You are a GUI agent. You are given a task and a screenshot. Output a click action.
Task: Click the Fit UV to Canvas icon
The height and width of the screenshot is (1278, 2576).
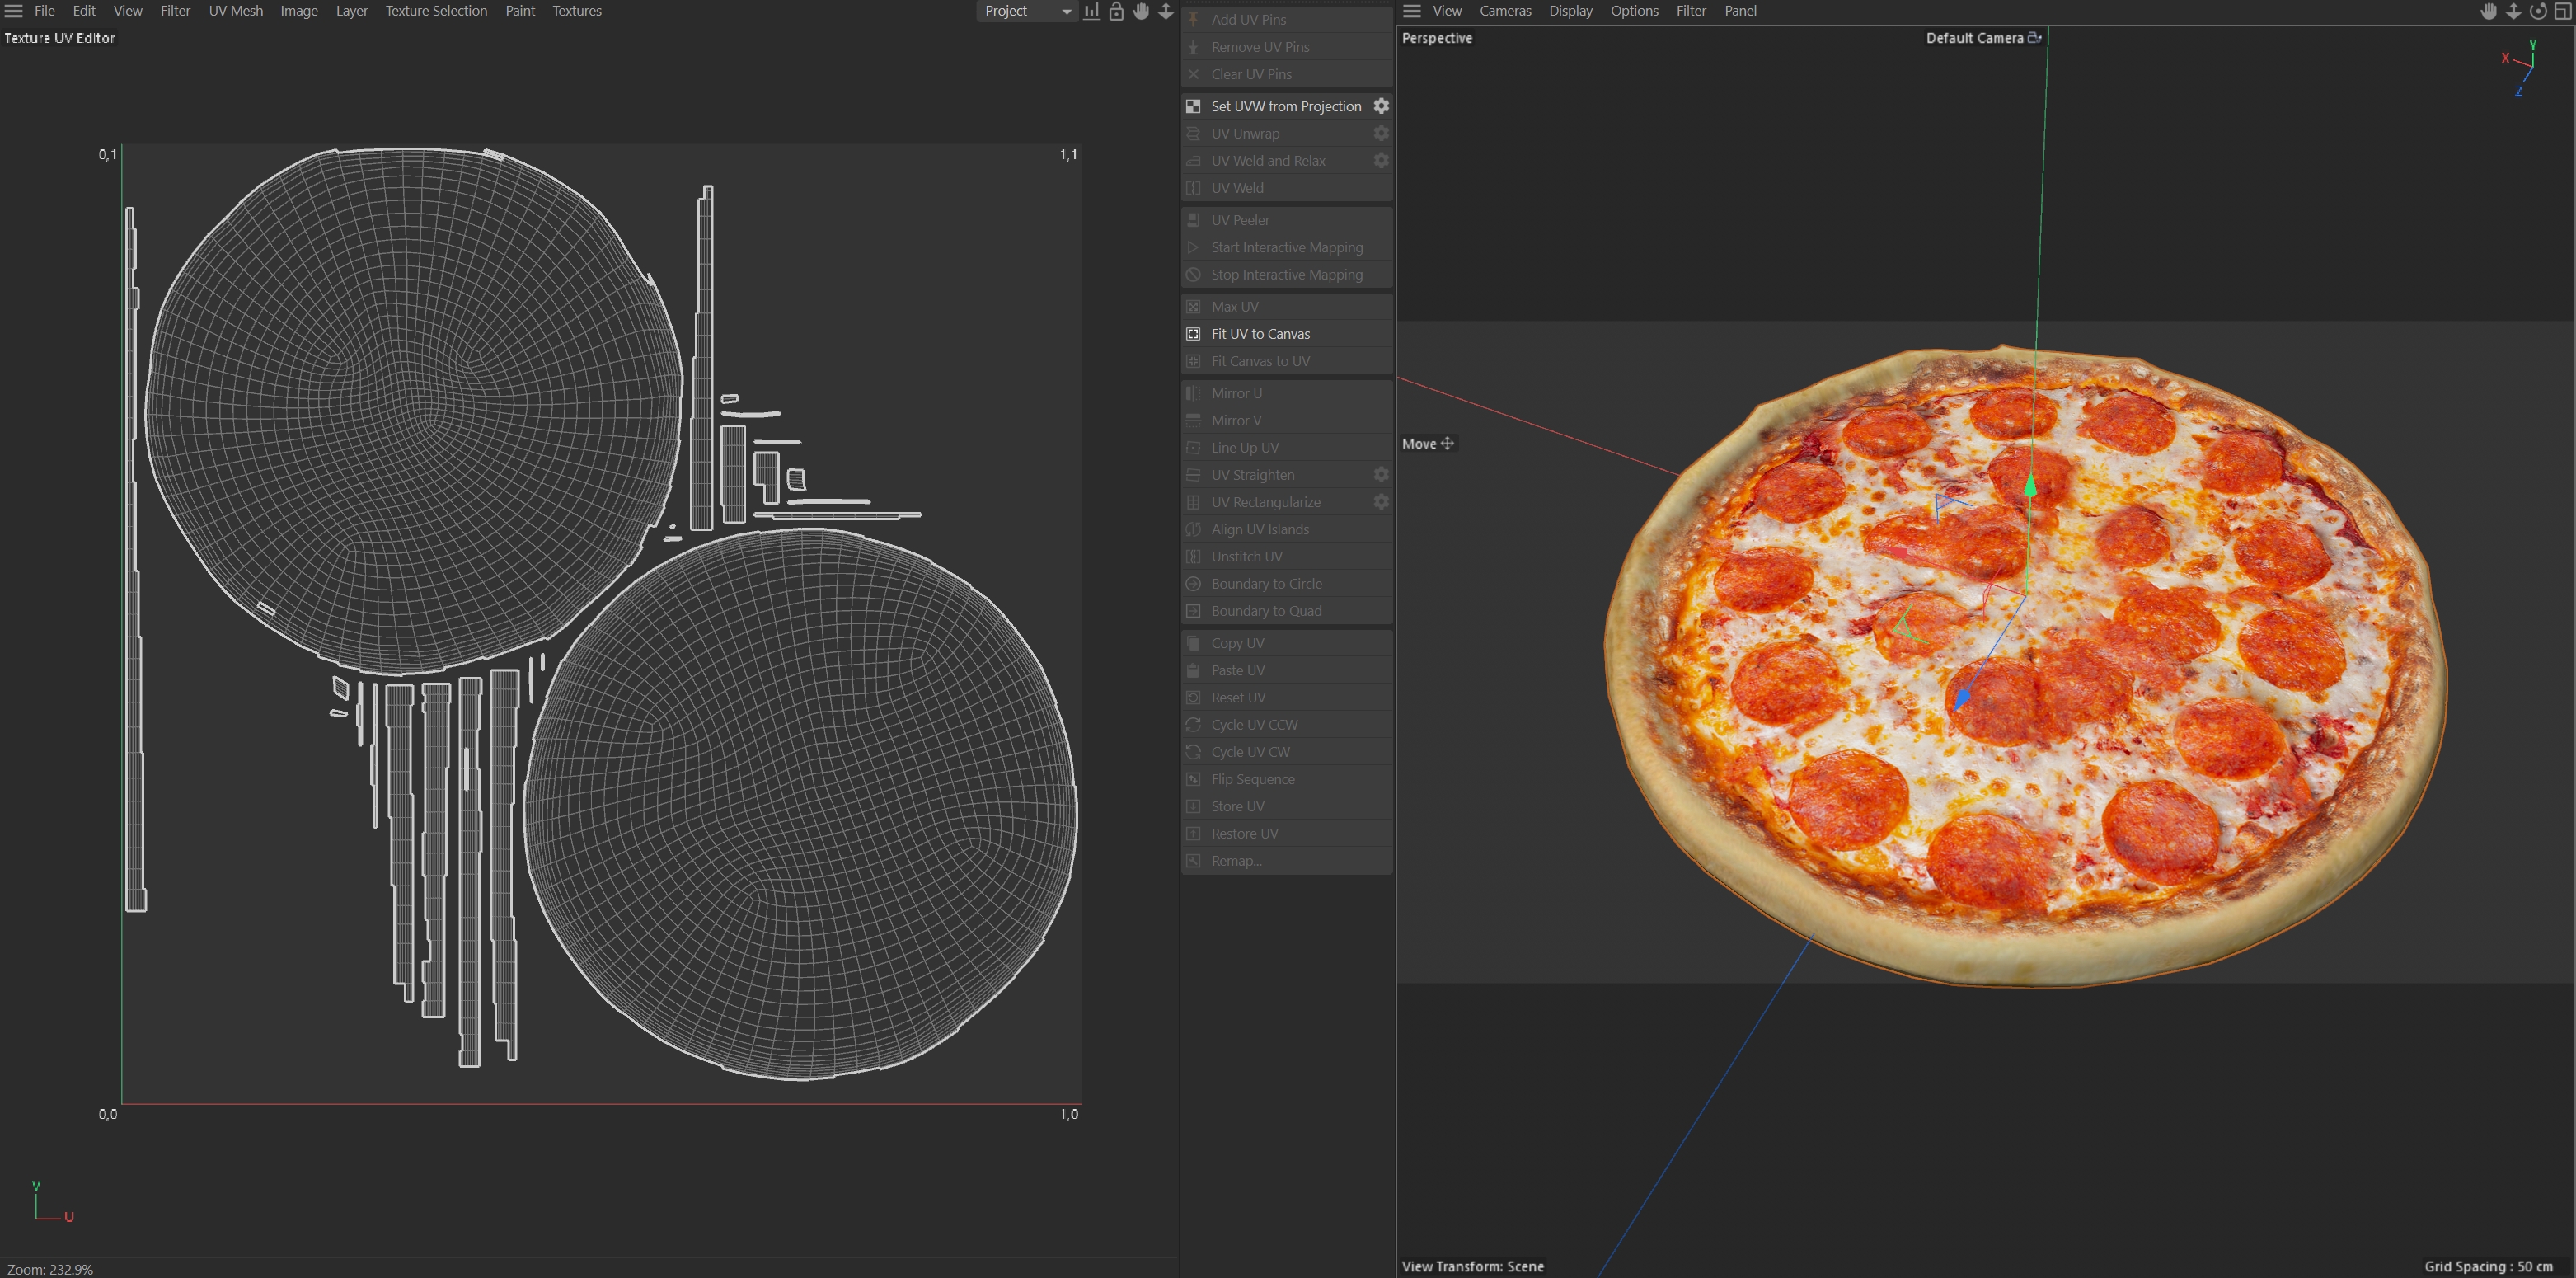click(x=1193, y=334)
